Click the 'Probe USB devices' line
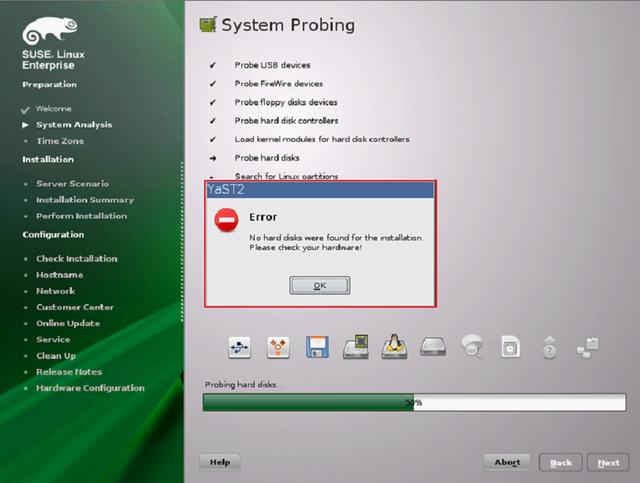Screen dimensions: 640x483 pos(272,65)
